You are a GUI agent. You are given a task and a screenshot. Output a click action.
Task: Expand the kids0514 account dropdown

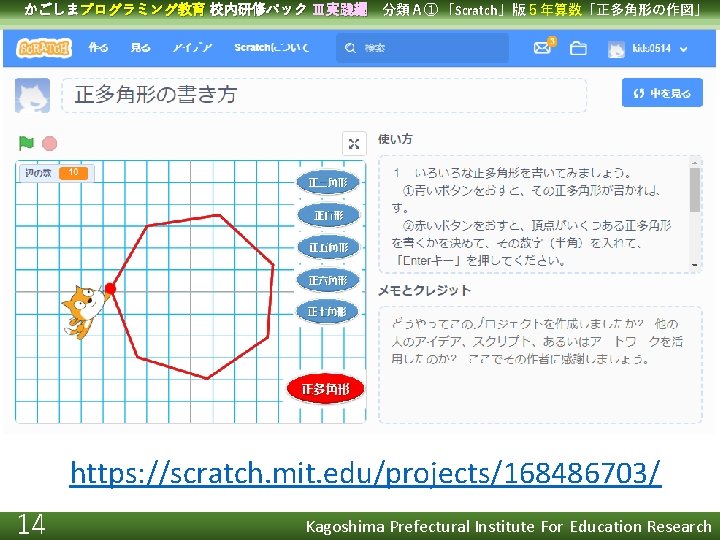pyautogui.click(x=684, y=49)
